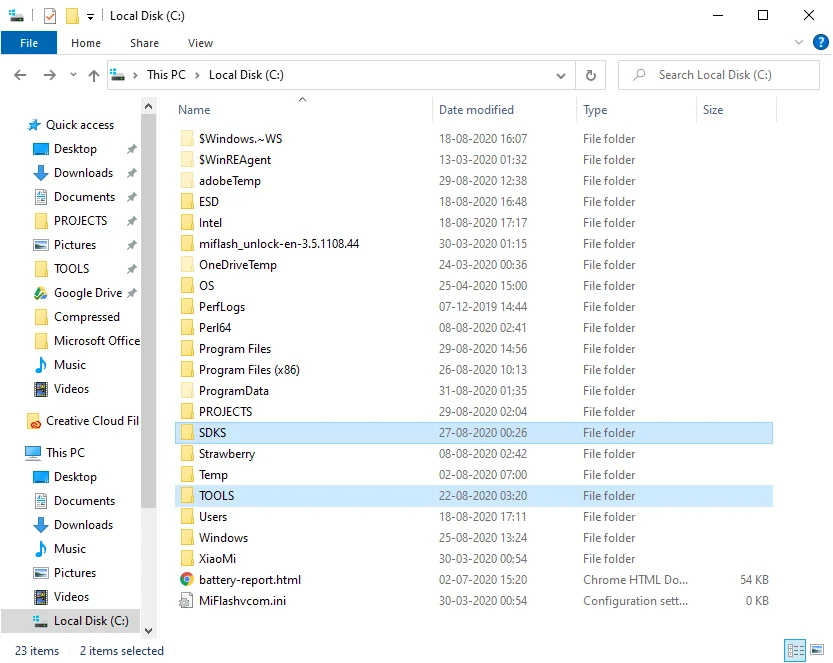Image resolution: width=833 pixels, height=663 pixels.
Task: Click the Search Local Disk (C:) field
Action: (x=719, y=75)
